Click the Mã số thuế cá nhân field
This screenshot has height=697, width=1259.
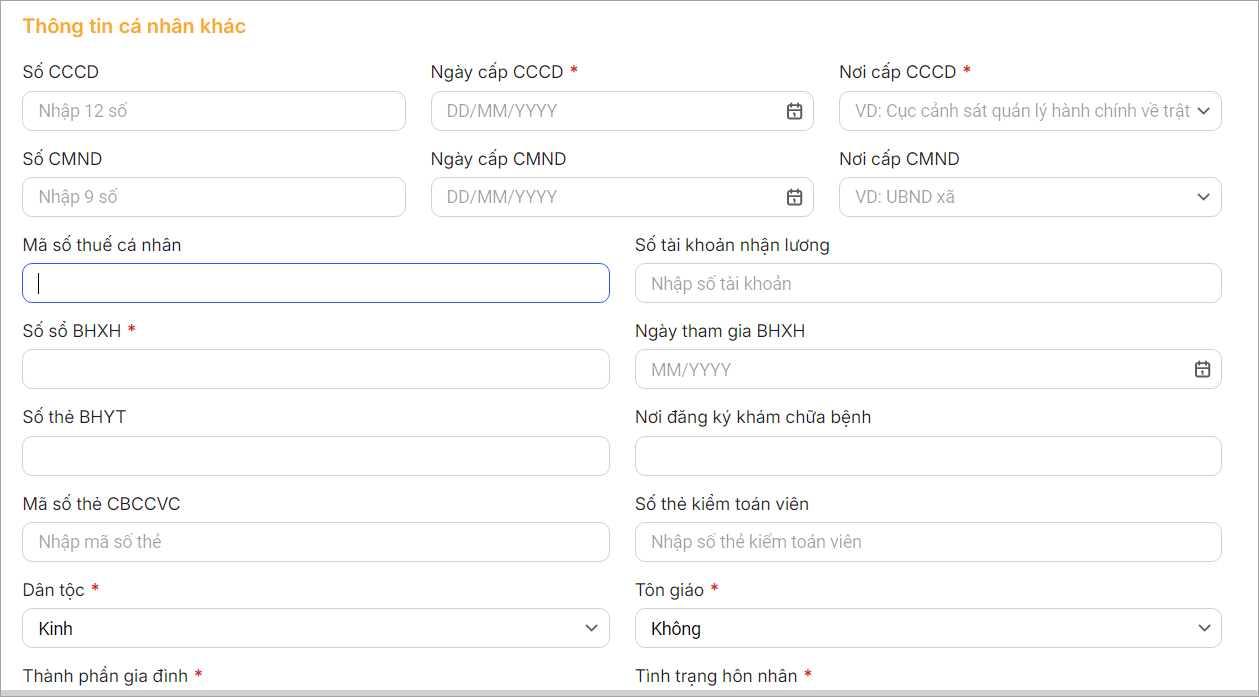coord(315,283)
